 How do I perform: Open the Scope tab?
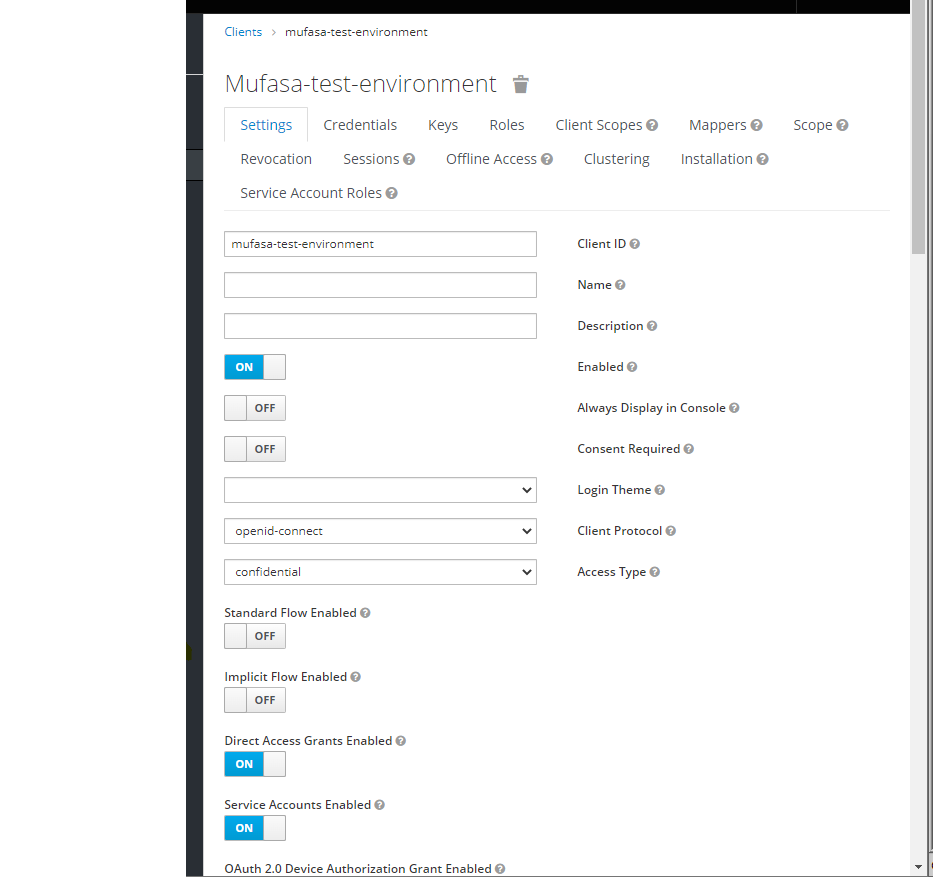pyautogui.click(x=813, y=125)
